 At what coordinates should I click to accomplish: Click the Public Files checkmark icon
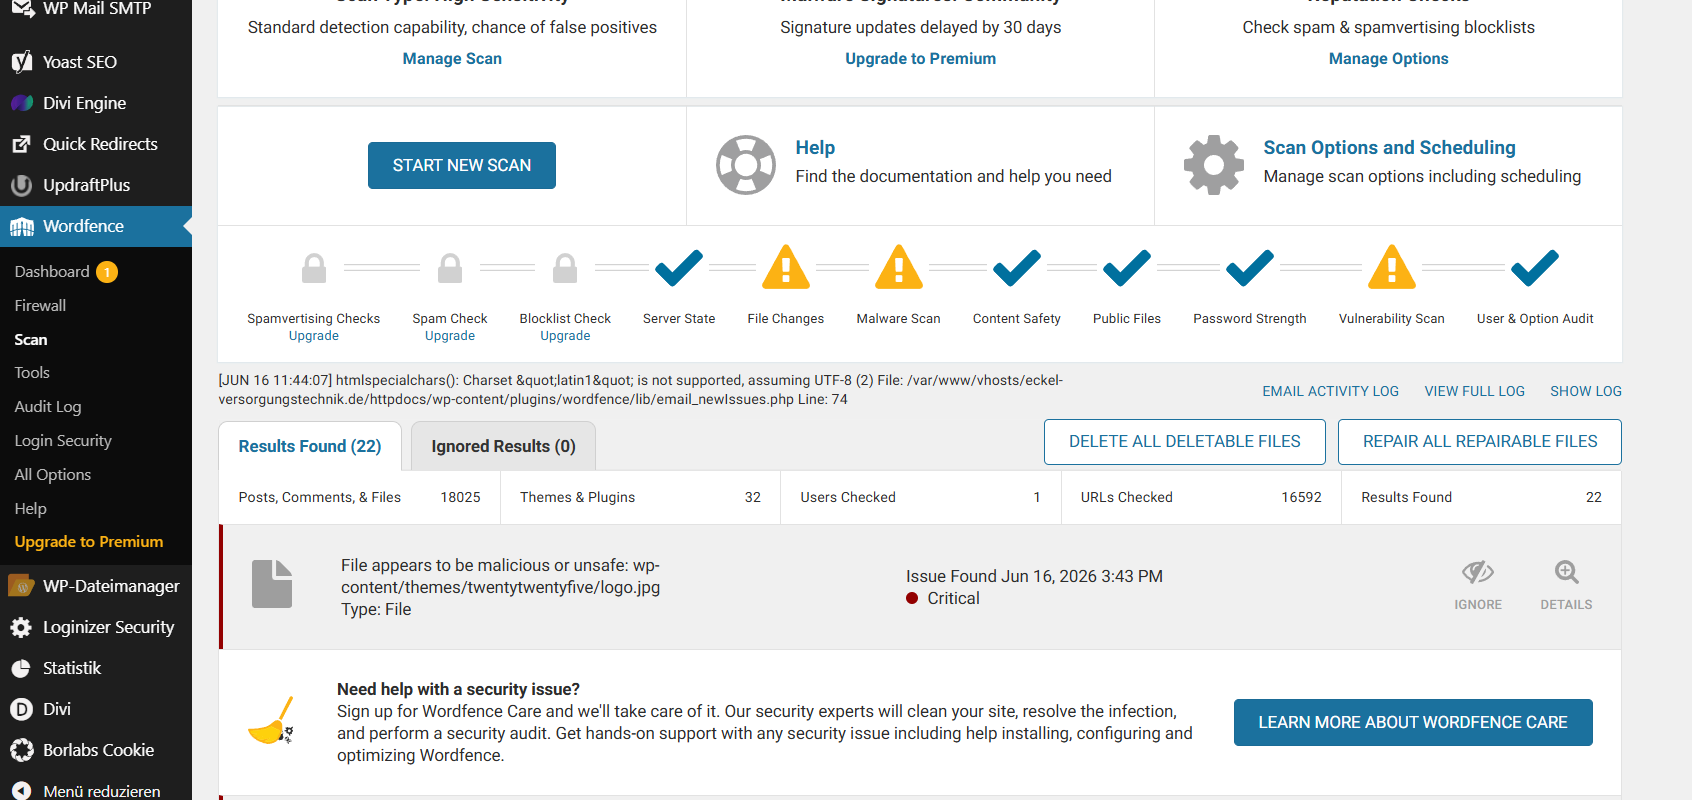point(1127,267)
